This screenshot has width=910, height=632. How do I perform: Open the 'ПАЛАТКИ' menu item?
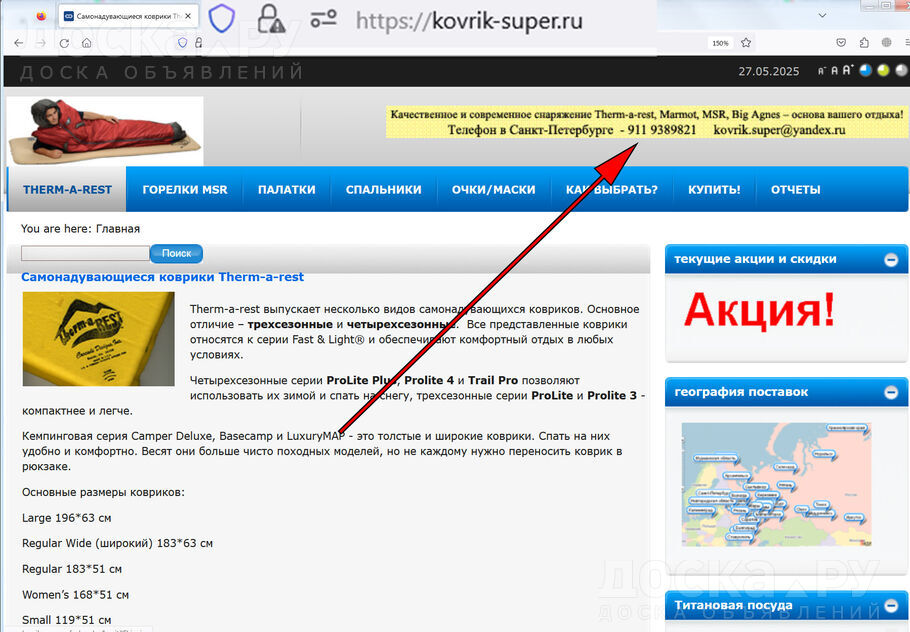pyautogui.click(x=286, y=190)
